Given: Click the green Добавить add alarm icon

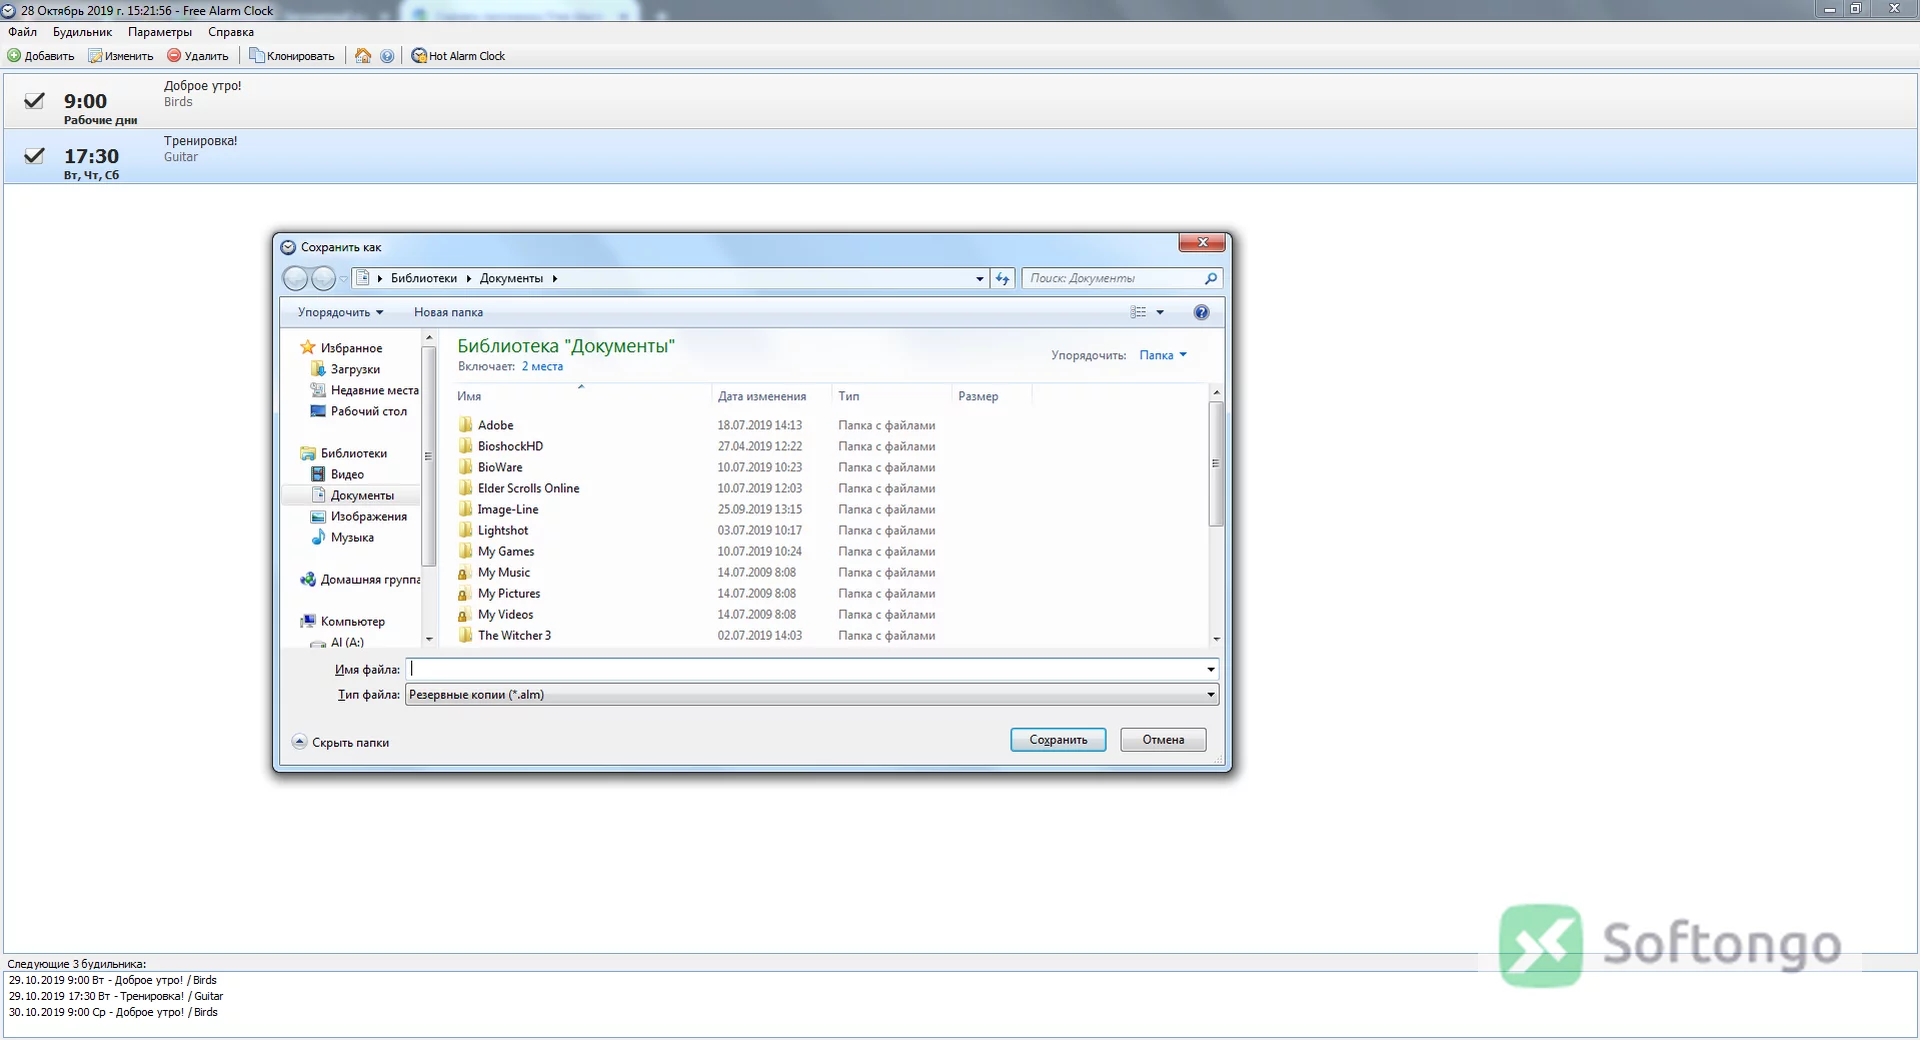Looking at the screenshot, I should point(14,56).
